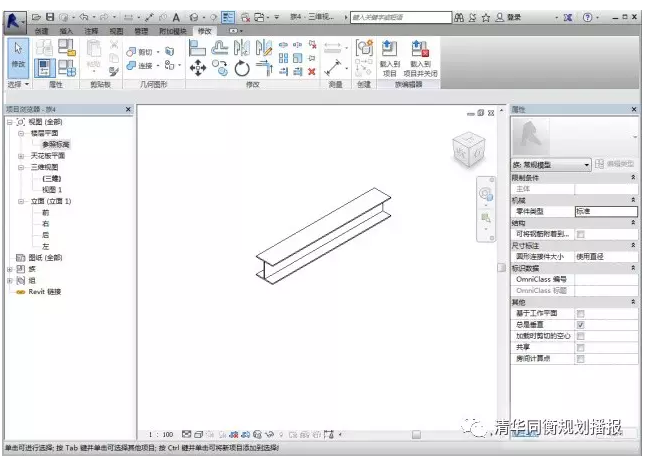This screenshot has height=459, width=648.
Task: Select the 参照标高 floor plan view
Action: 56,144
